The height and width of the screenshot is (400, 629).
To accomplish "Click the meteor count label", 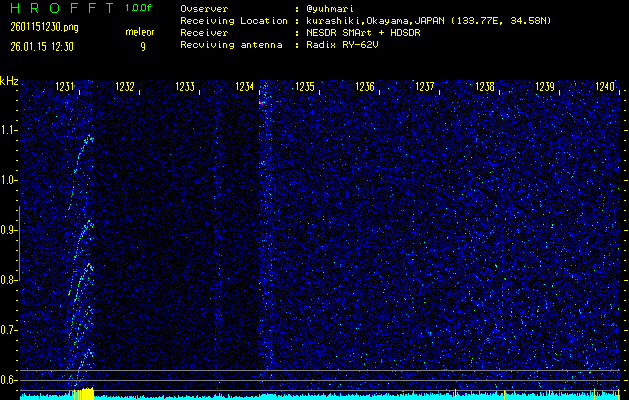I will click(140, 32).
